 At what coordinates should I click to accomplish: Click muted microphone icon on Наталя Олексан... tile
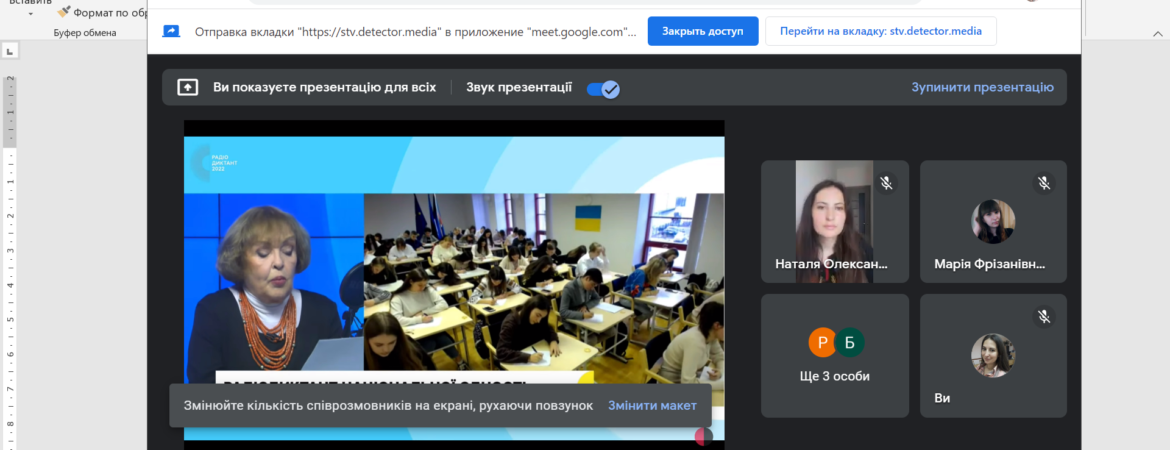886,183
